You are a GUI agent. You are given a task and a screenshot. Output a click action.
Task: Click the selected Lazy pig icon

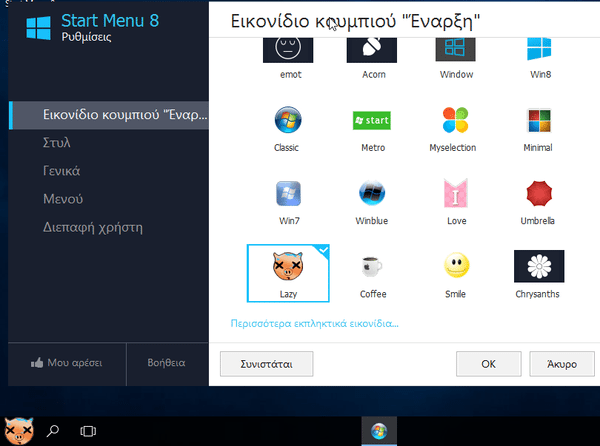[x=288, y=273]
